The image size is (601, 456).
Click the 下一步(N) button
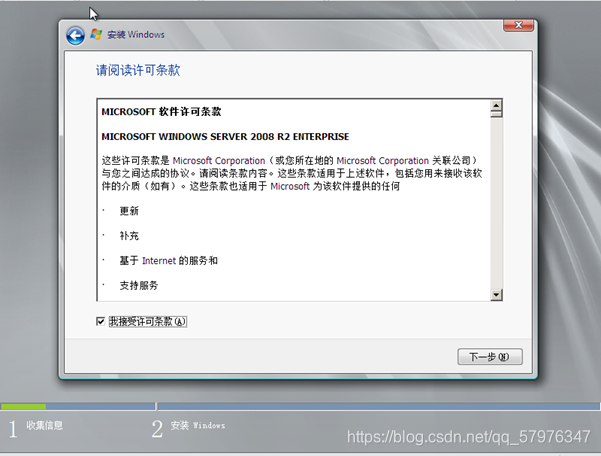pos(489,357)
